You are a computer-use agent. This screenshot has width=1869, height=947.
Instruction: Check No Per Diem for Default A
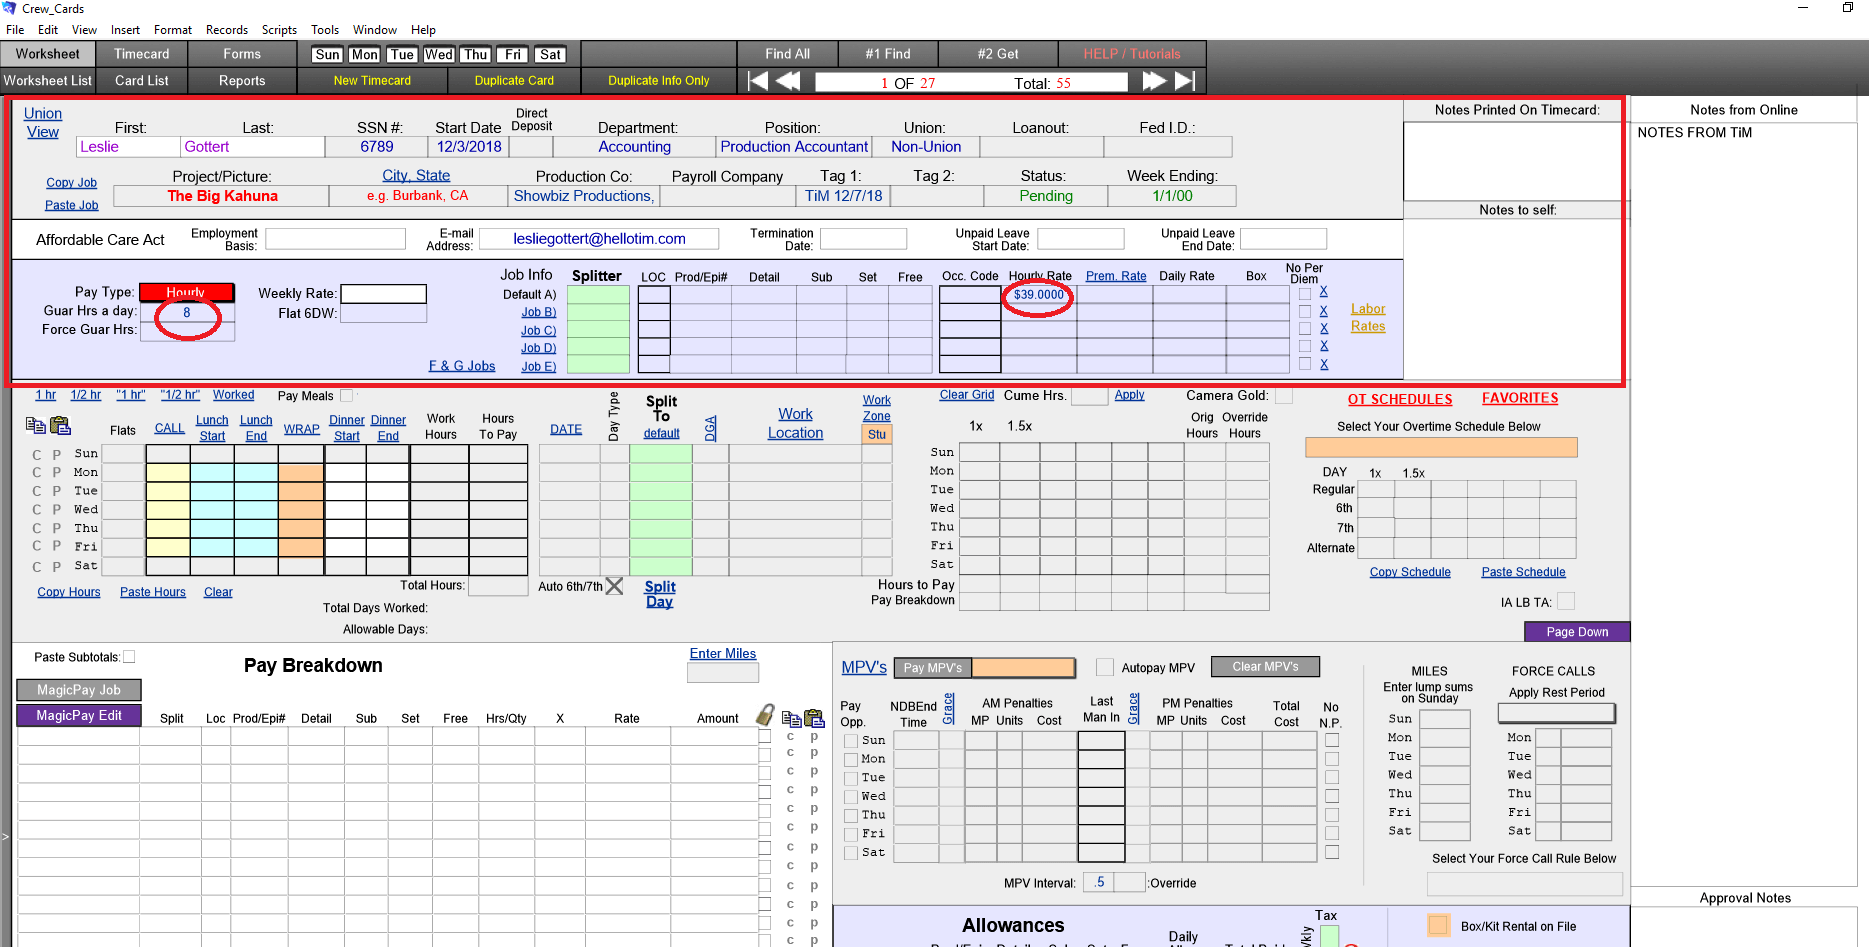point(1305,294)
